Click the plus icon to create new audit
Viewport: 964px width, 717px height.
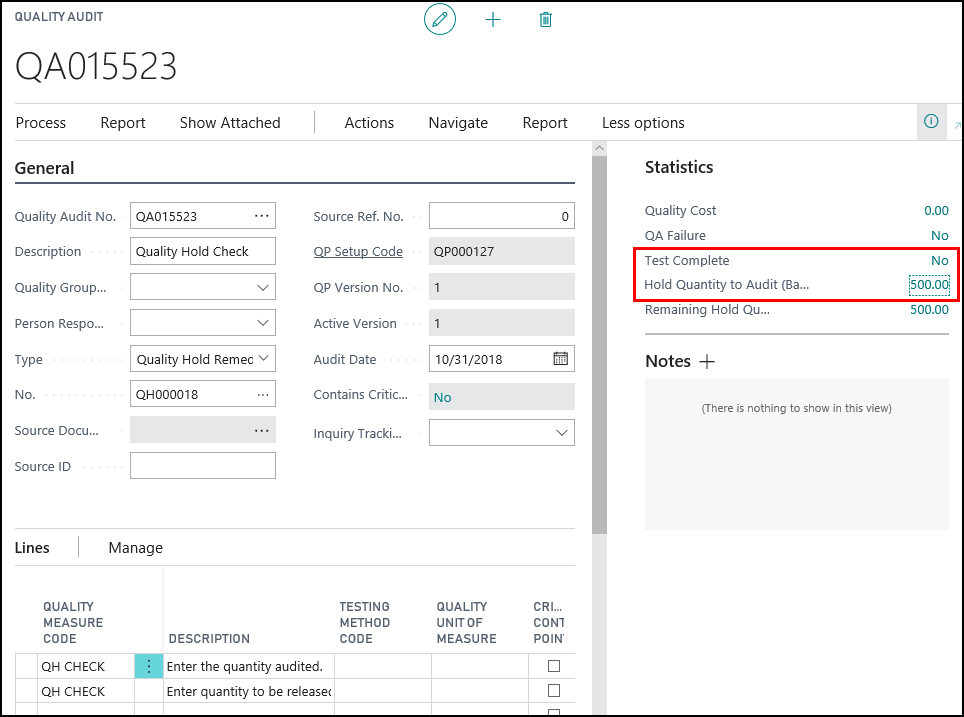coord(493,19)
